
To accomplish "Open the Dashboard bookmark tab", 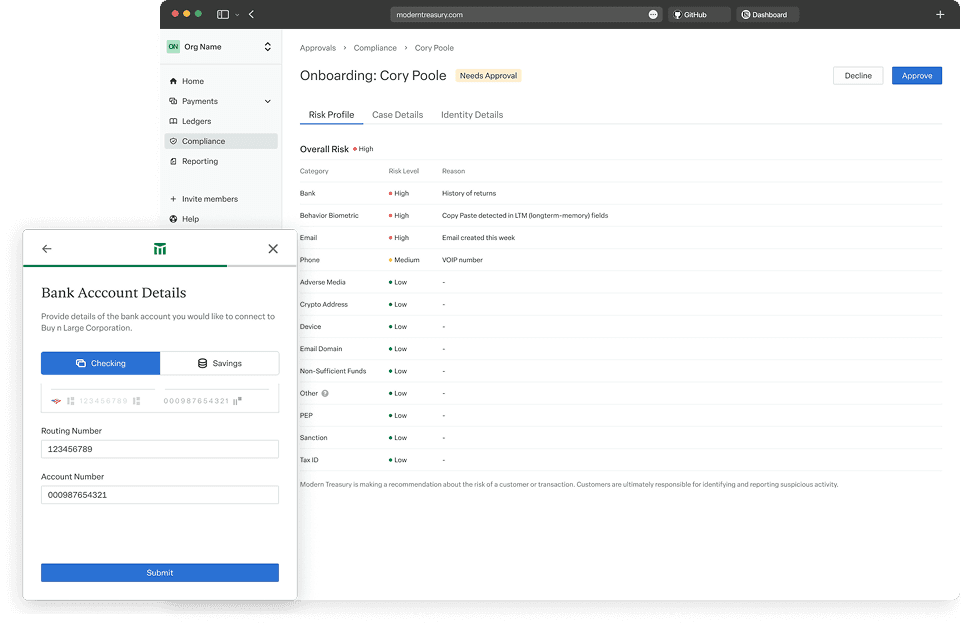I will point(767,14).
